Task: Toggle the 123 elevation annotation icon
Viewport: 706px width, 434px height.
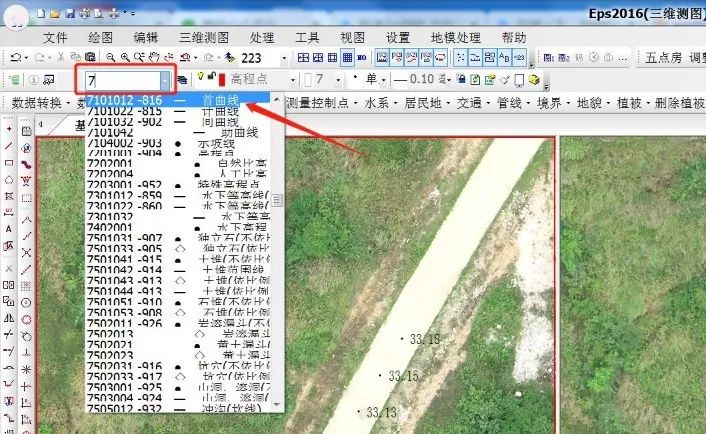Action: pos(519,58)
